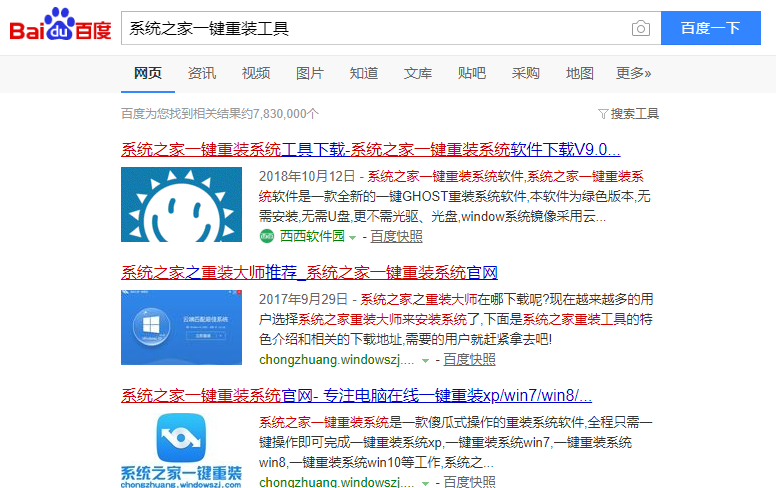Open first result title link 系统之家一键重装系统工具下载
The width and height of the screenshot is (776, 488).
(x=370, y=150)
